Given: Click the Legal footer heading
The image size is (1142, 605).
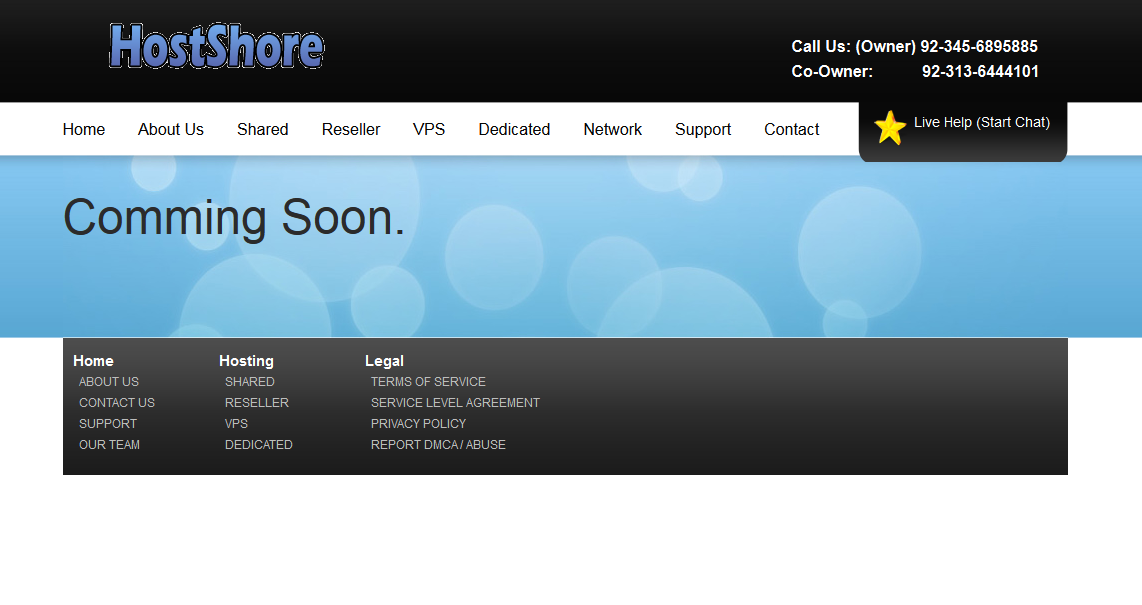Looking at the screenshot, I should pos(384,361).
